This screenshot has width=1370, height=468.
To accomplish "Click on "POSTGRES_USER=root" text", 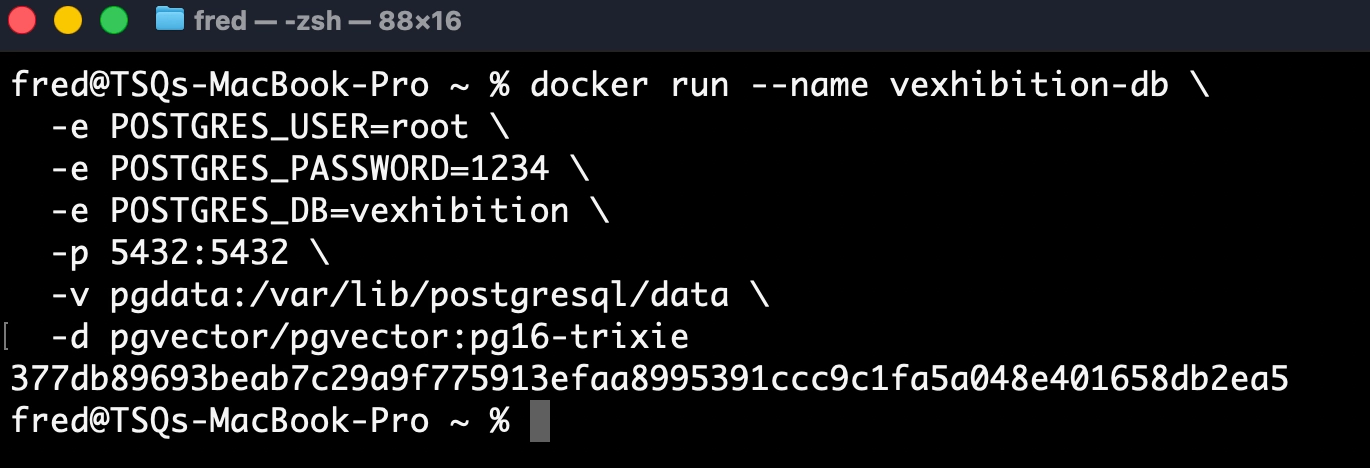I will [x=290, y=127].
